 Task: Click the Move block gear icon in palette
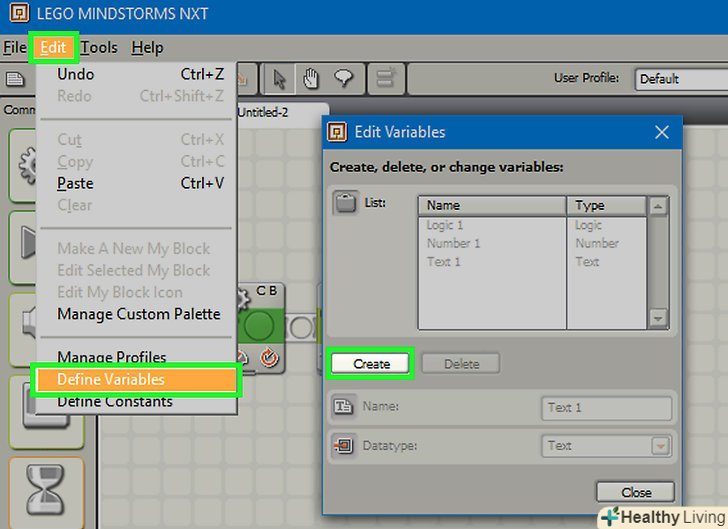(x=27, y=165)
